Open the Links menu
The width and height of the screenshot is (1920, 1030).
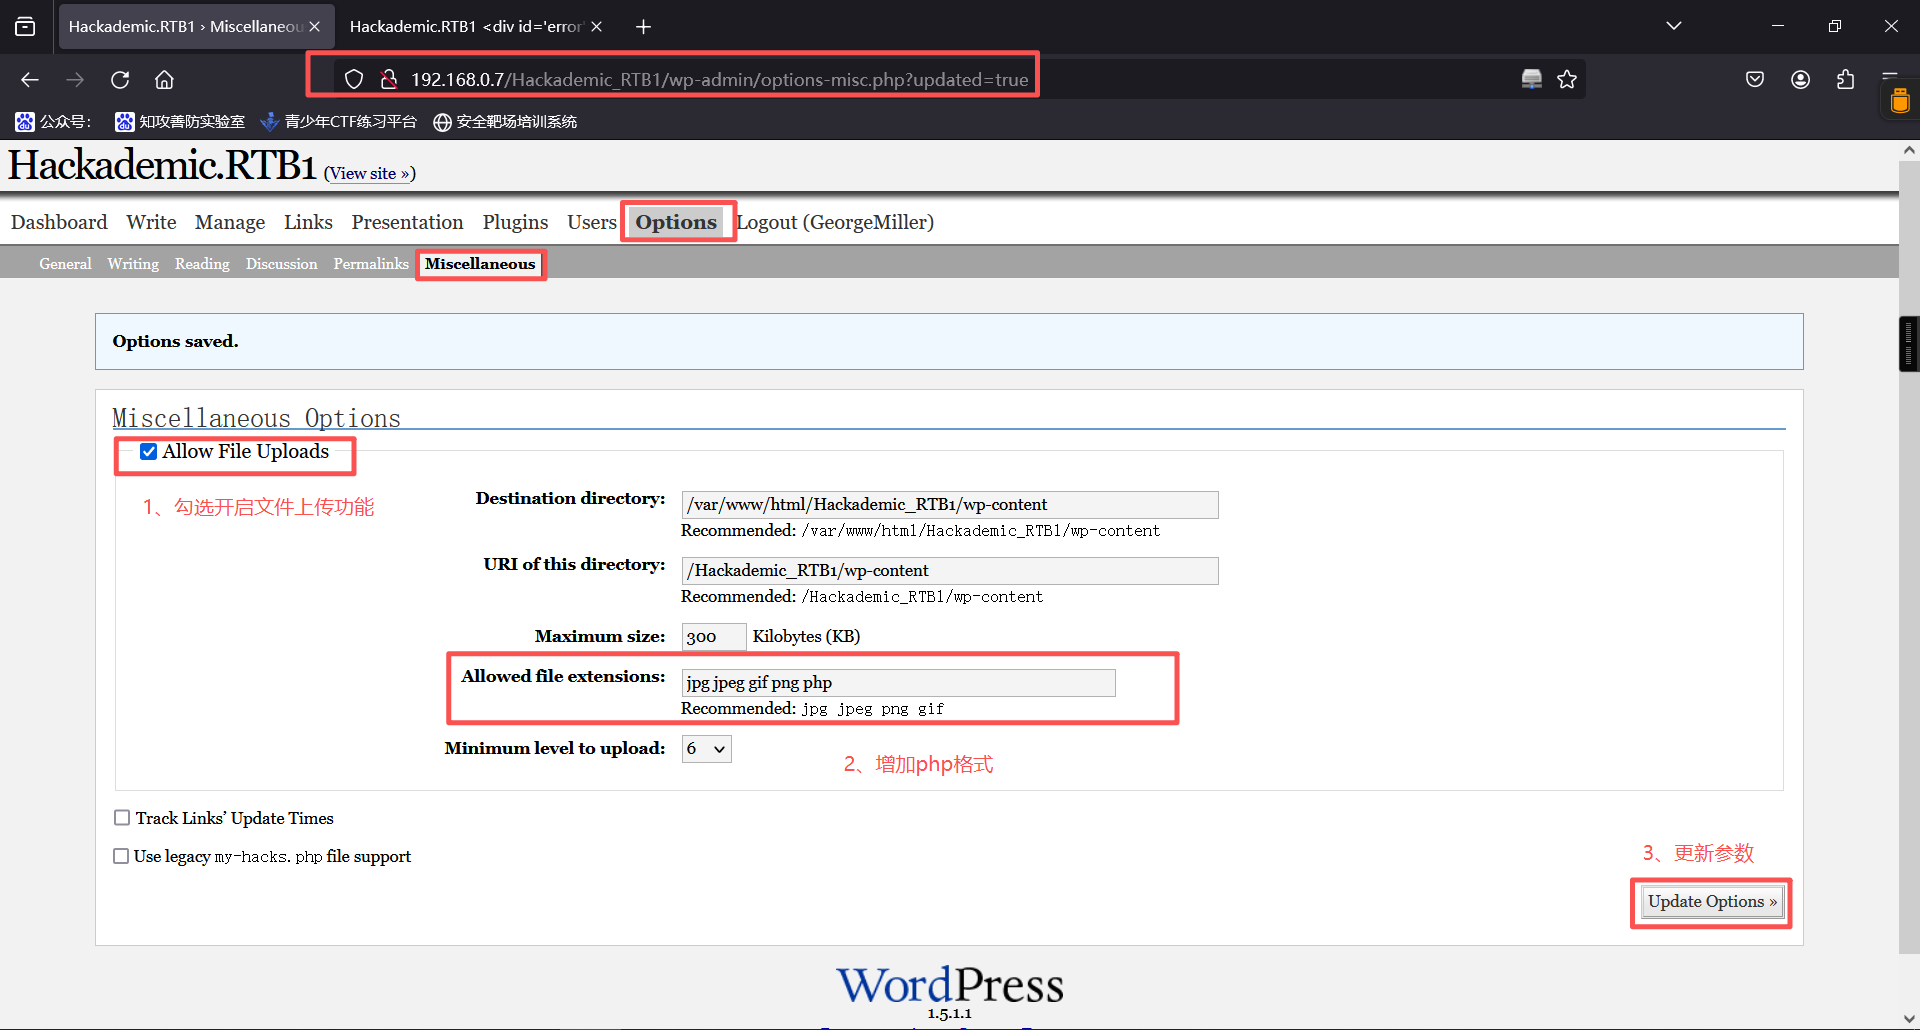(x=308, y=222)
